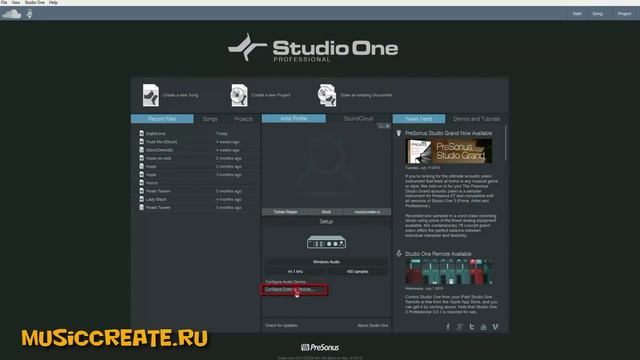Click the Configure External Devices link
This screenshot has height=360, width=640.
pyautogui.click(x=290, y=289)
